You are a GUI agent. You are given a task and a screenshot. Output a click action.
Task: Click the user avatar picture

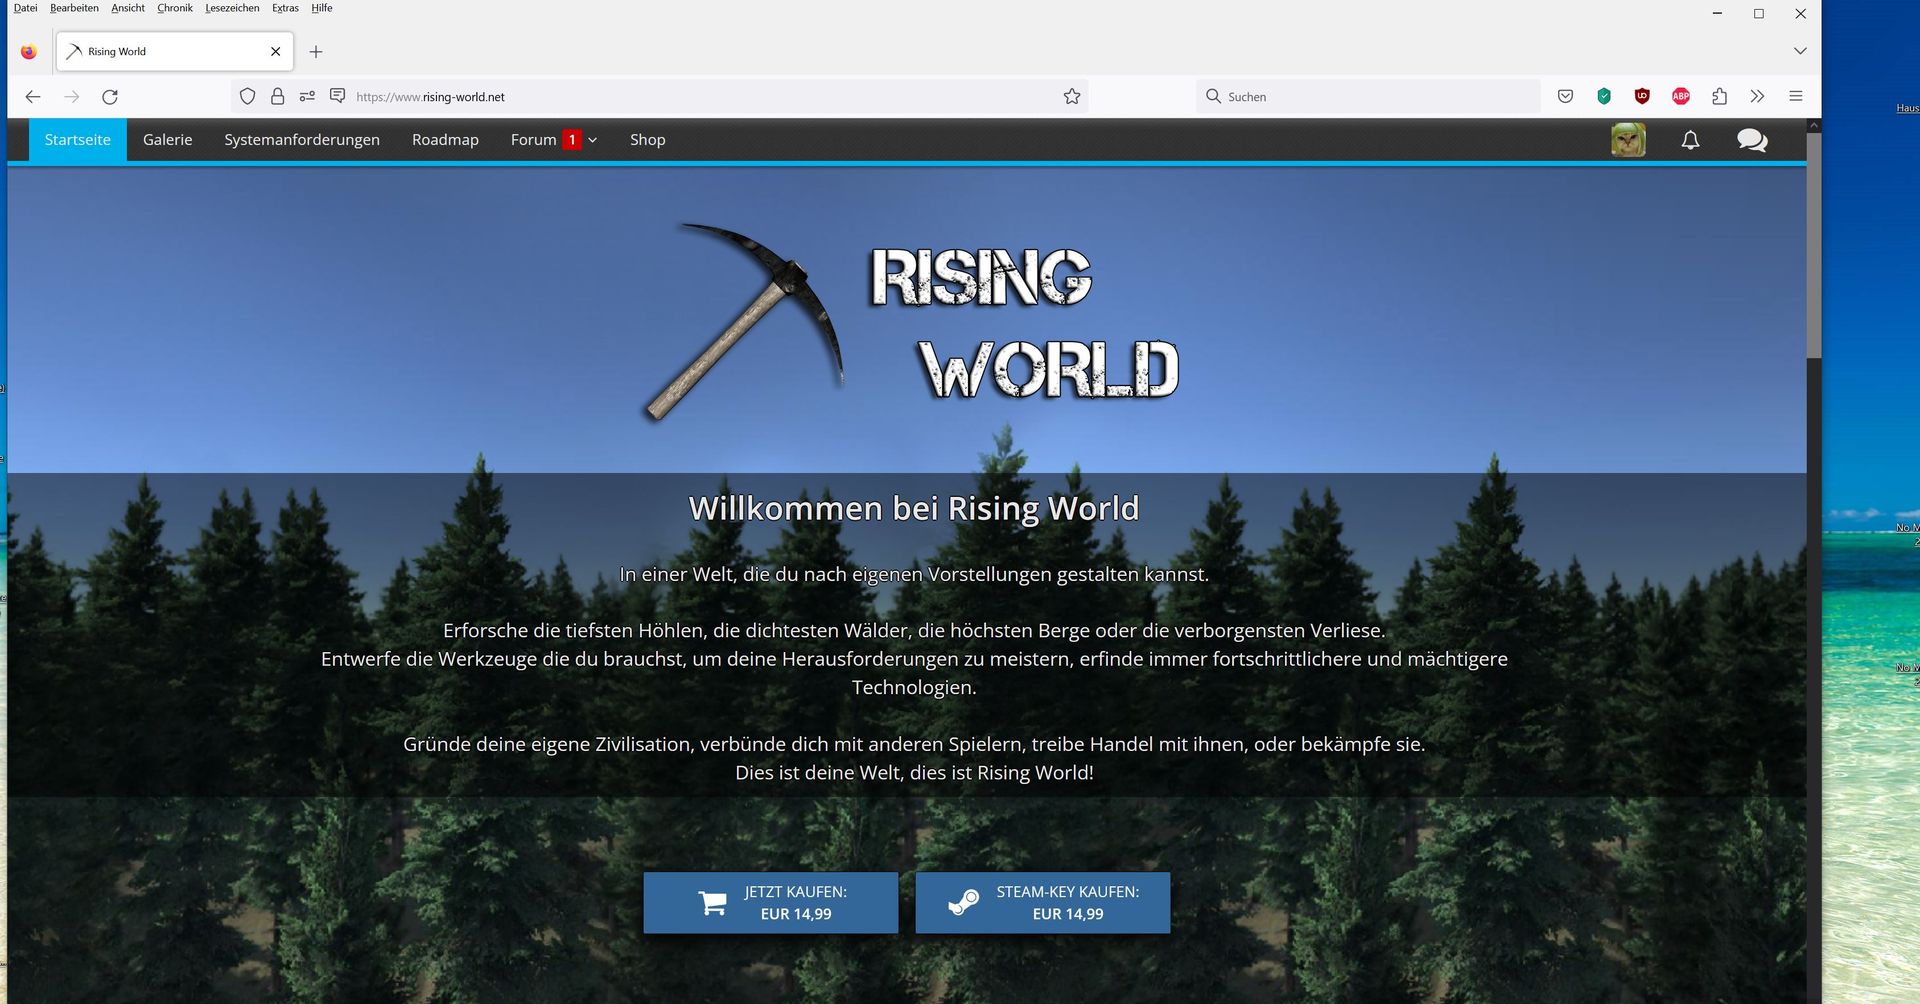pos(1628,140)
